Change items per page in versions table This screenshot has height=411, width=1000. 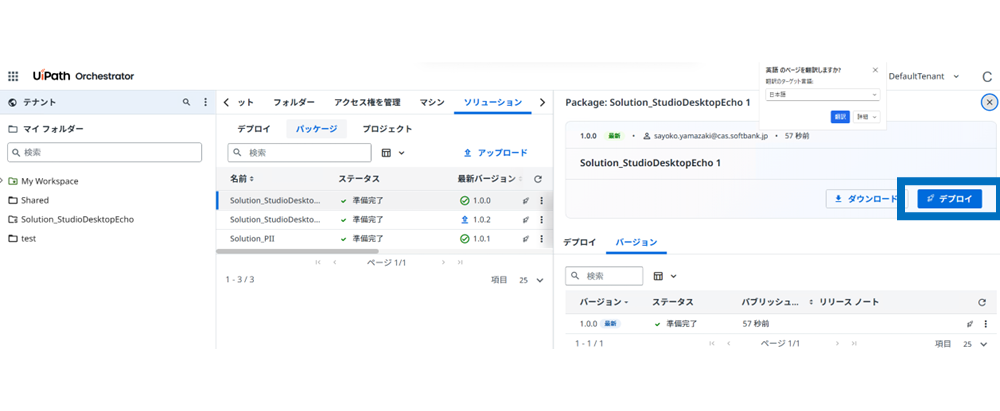coord(972,343)
